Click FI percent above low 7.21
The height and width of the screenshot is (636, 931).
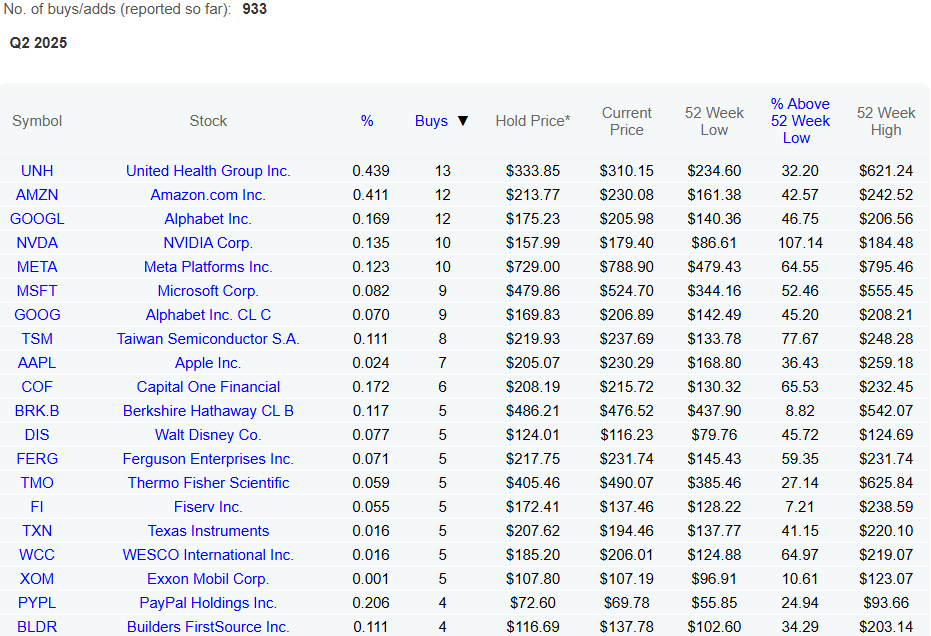tap(800, 507)
